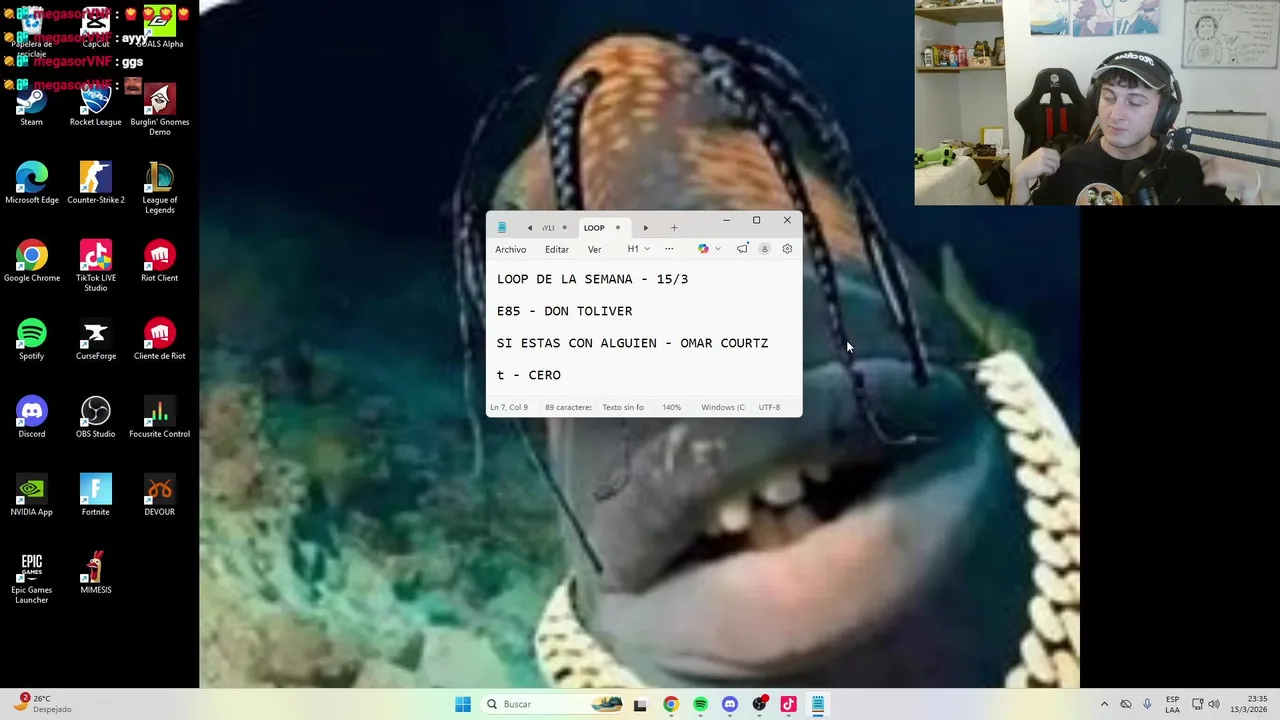Select the MIMESIS desktop icon

click(95, 573)
